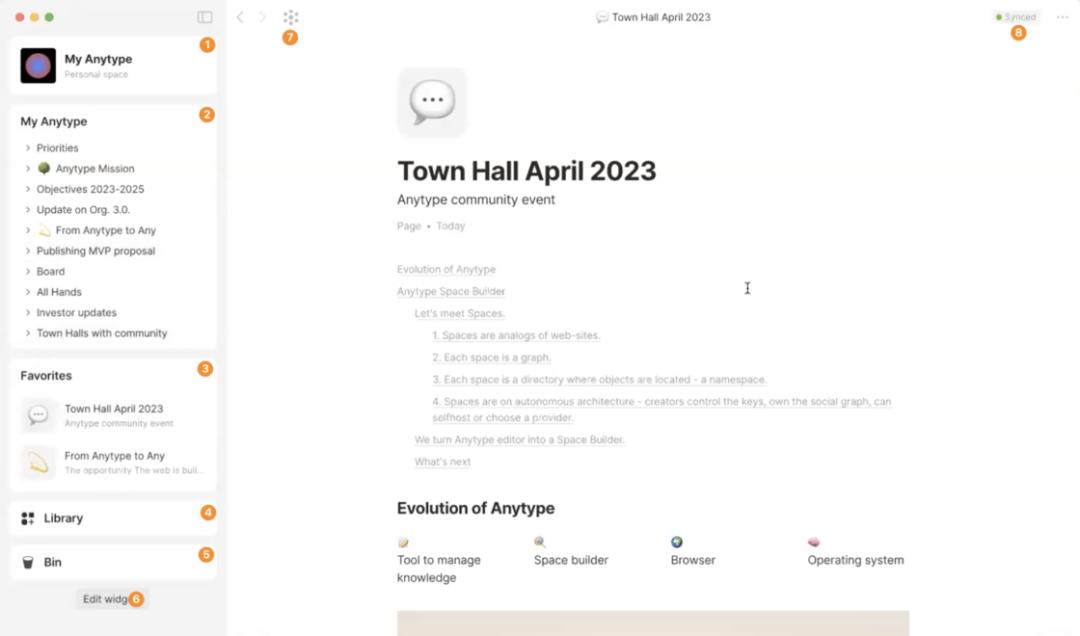Click the Tool to manage knowledge emoji
Viewport: 1080px width, 636px height.
403,543
